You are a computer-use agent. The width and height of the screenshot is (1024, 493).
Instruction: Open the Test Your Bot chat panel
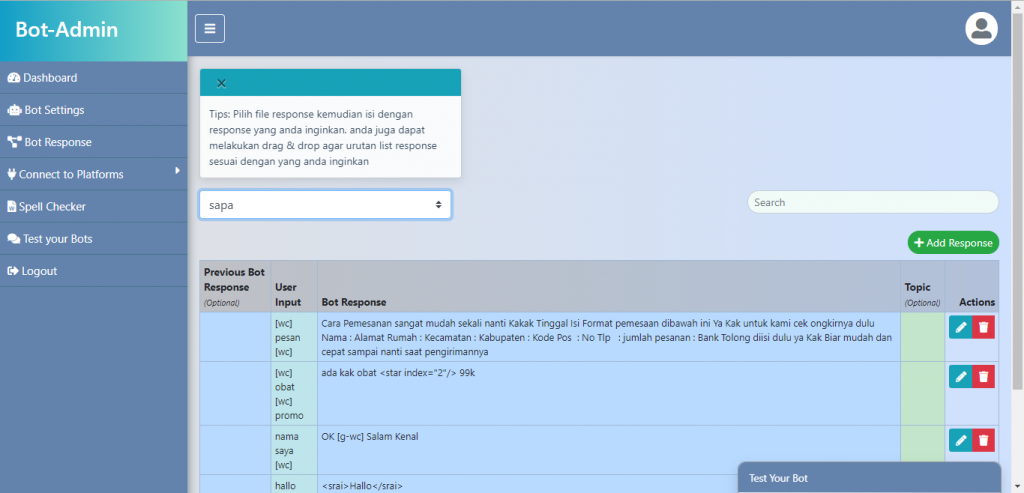[x=869, y=478]
